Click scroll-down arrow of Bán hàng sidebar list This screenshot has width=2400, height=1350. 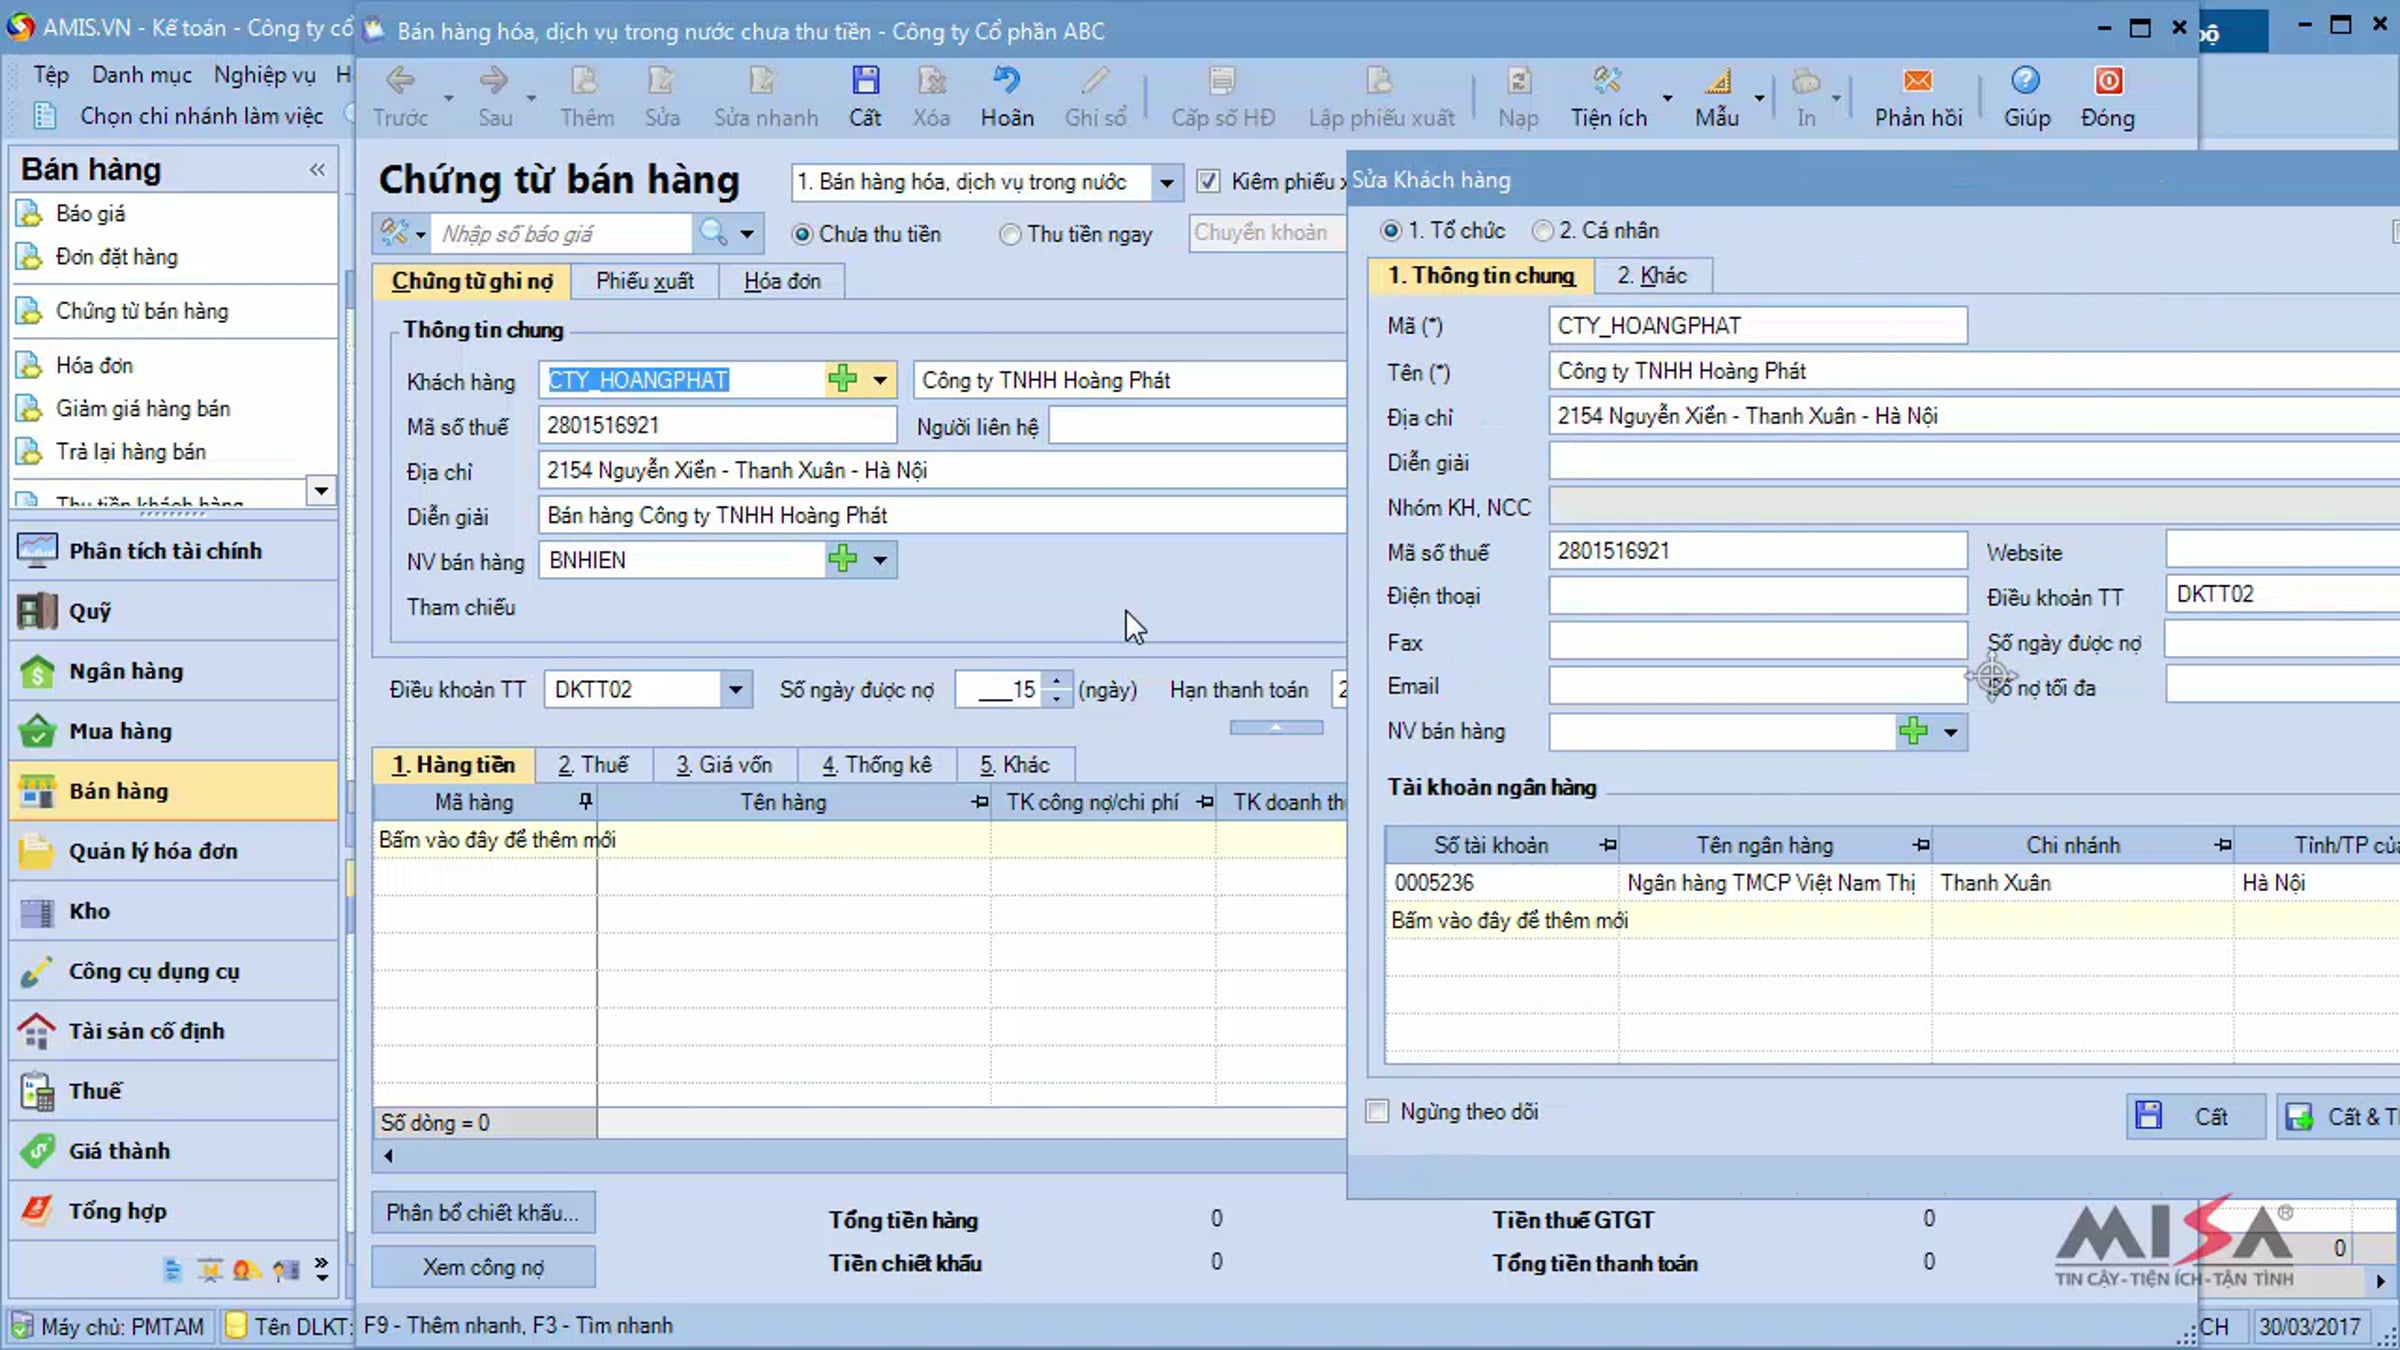coord(321,490)
